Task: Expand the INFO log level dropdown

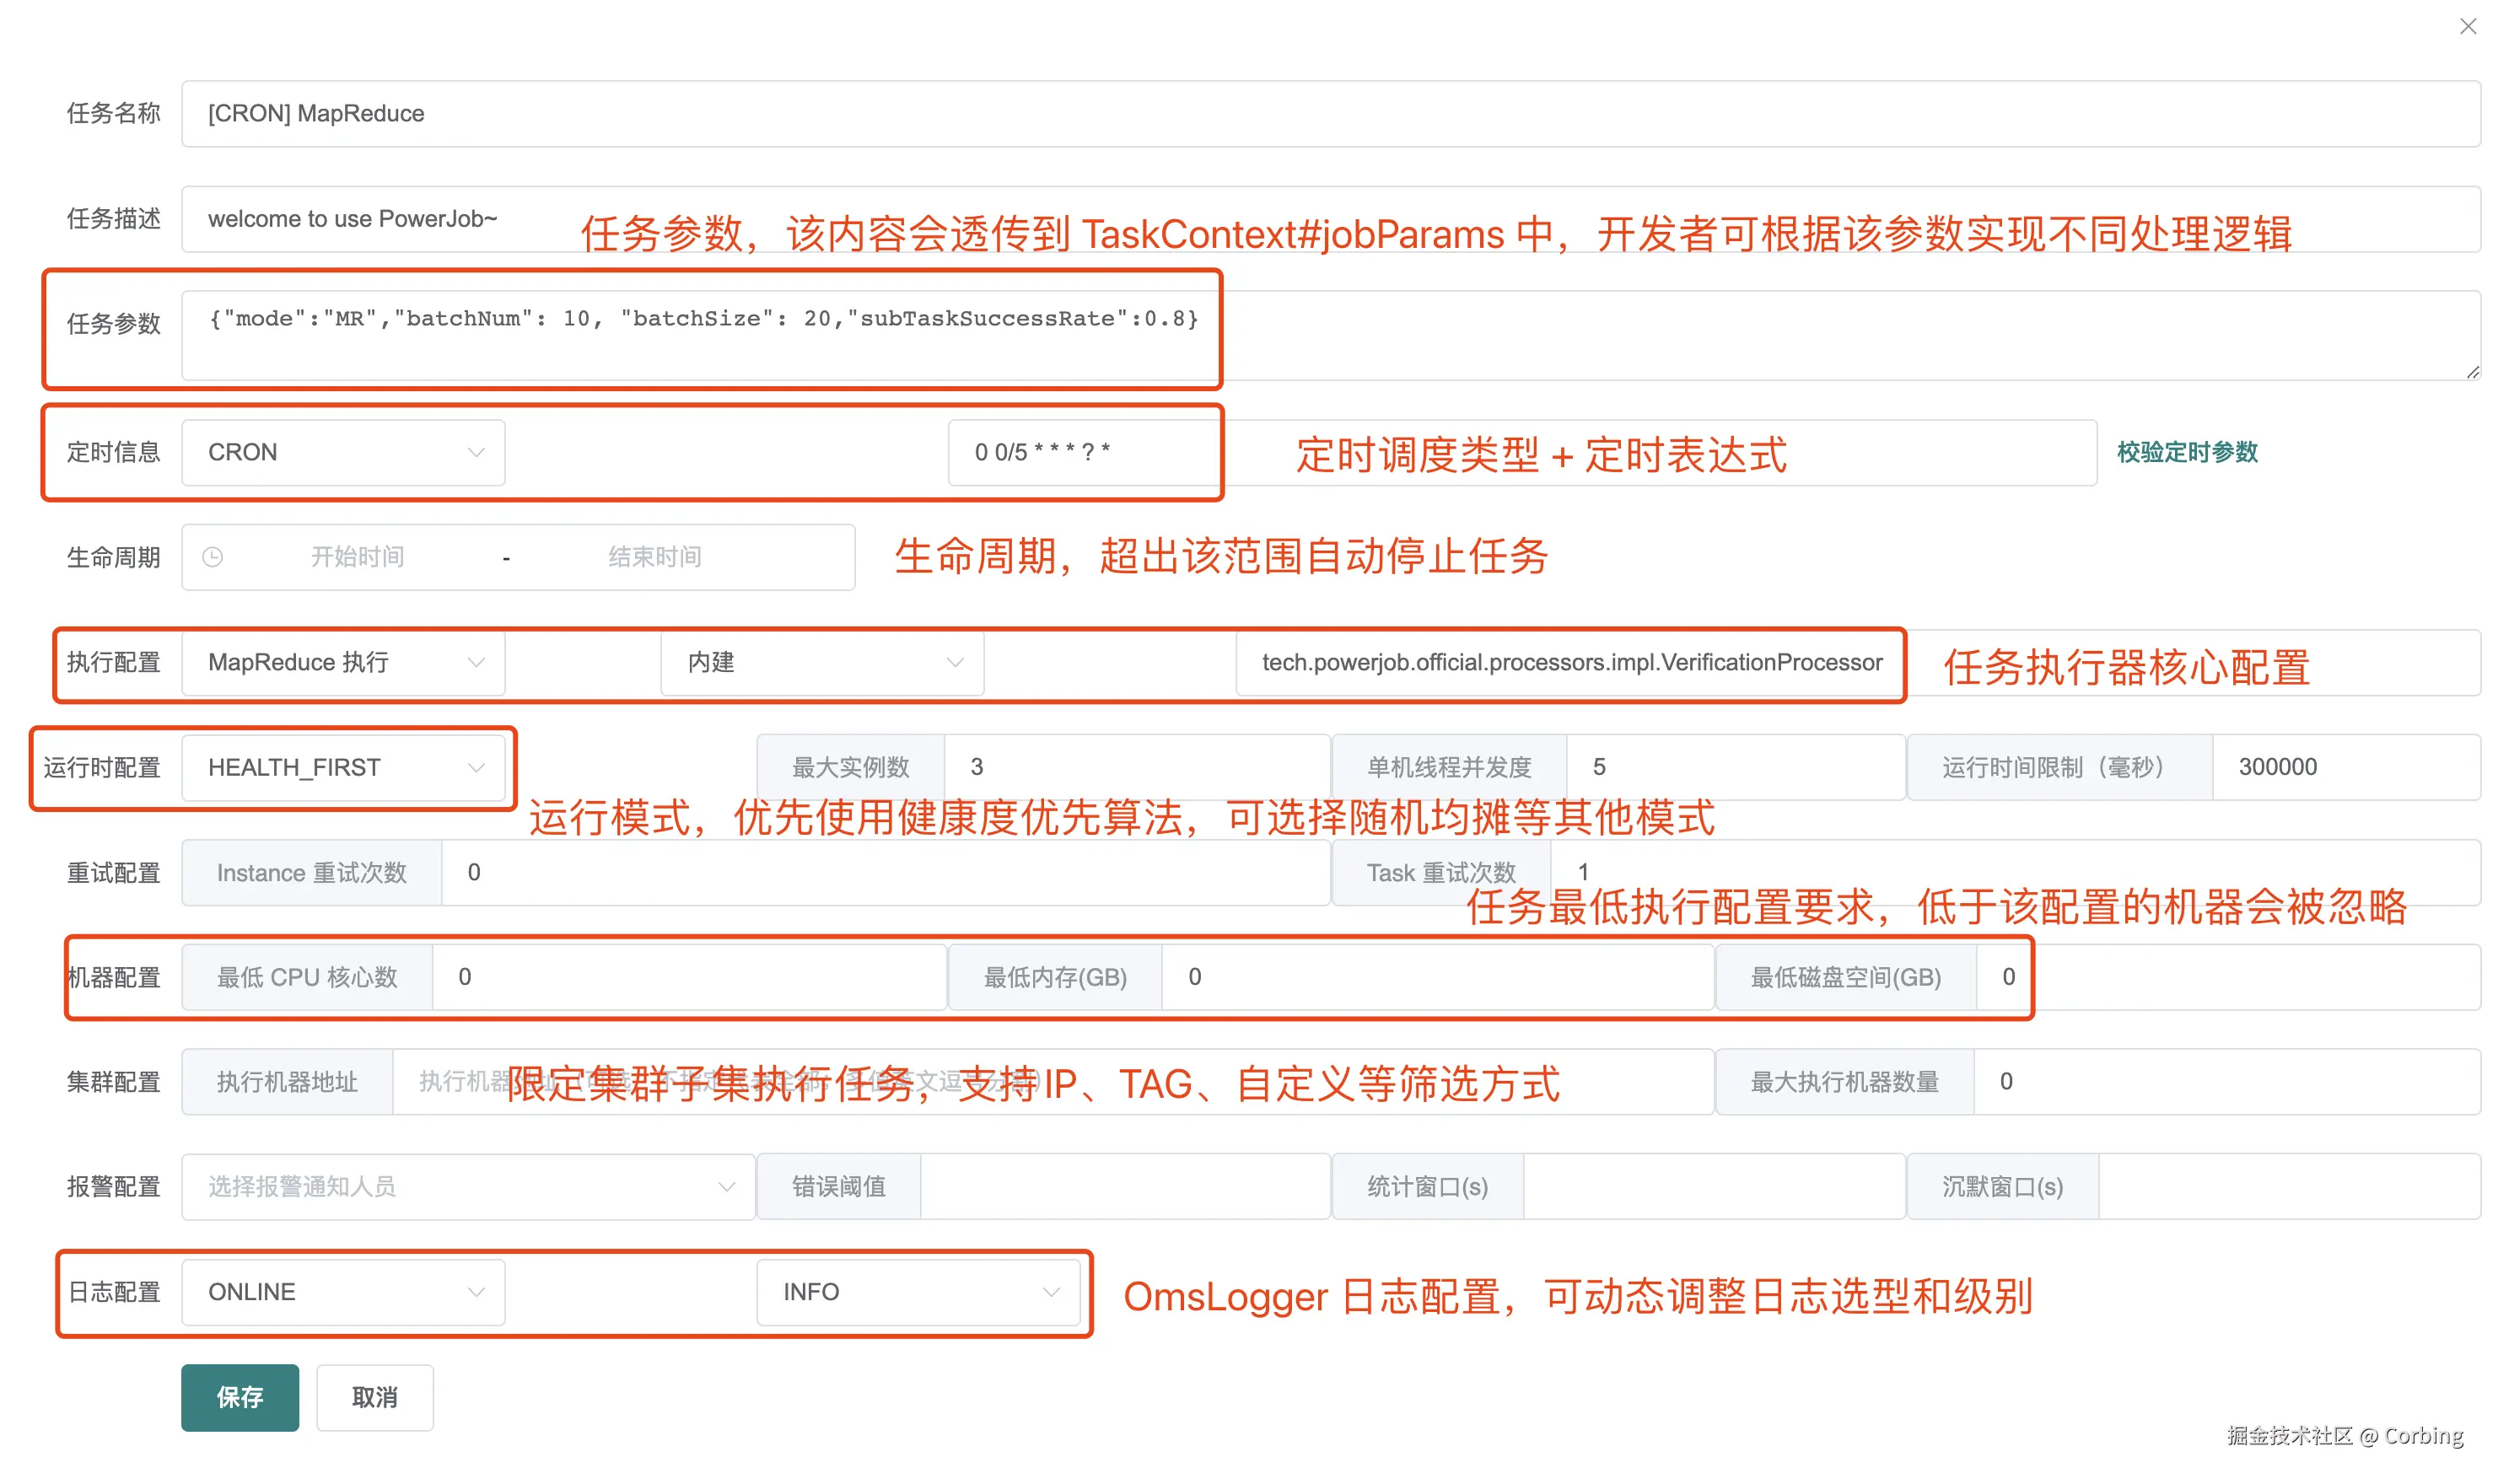Action: tap(917, 1291)
